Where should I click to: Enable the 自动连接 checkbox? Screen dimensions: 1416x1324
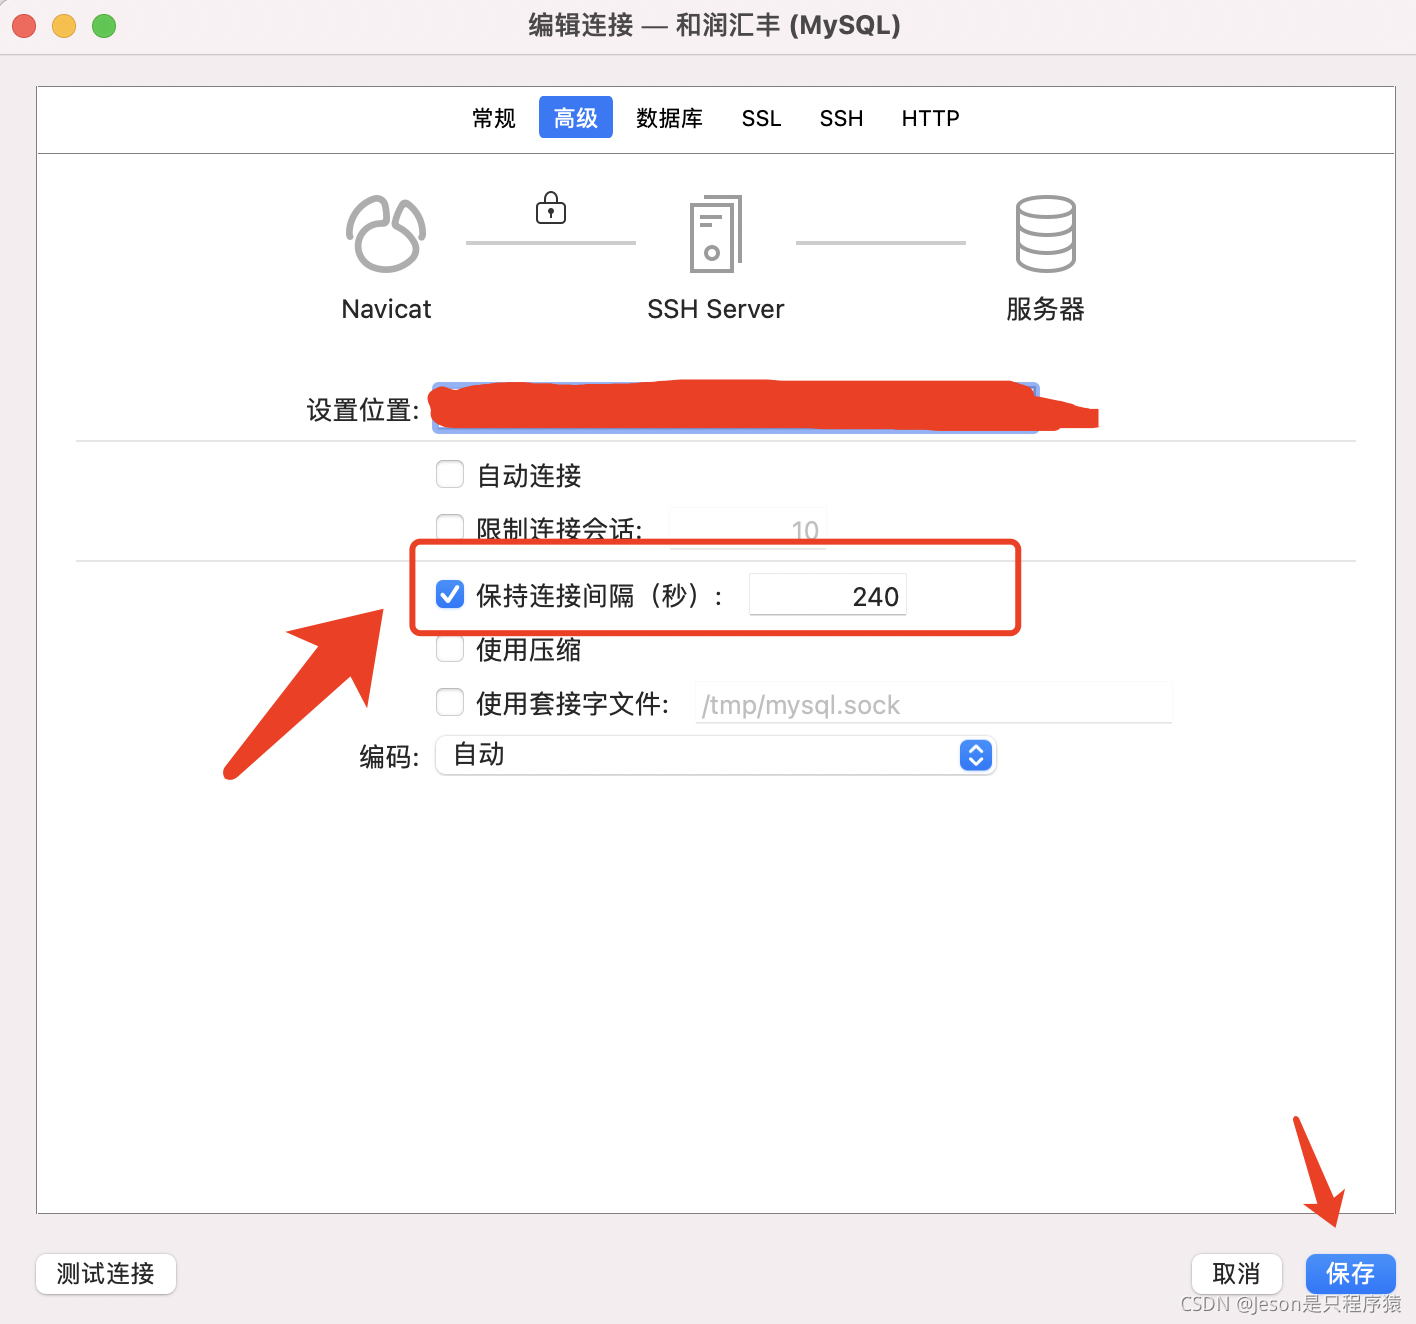tap(450, 474)
